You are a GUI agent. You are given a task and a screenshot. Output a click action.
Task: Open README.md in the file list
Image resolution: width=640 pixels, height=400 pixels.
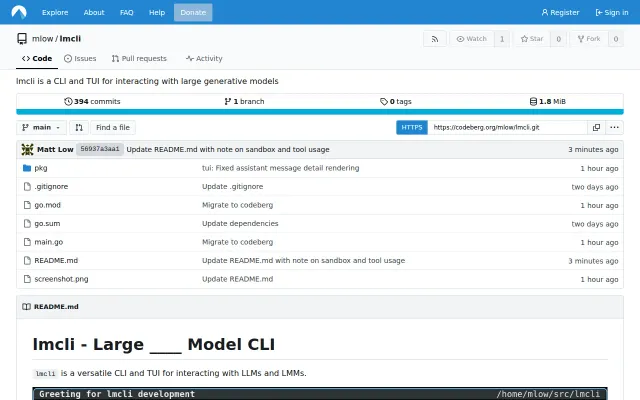point(56,260)
